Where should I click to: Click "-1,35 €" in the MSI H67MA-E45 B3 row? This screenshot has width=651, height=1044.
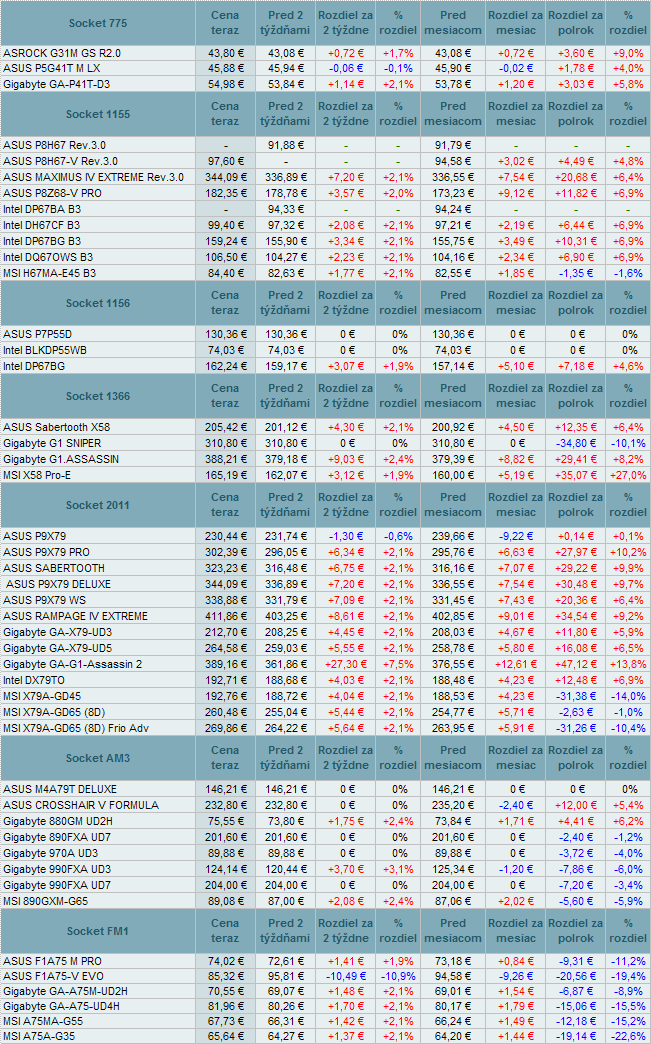tap(576, 273)
